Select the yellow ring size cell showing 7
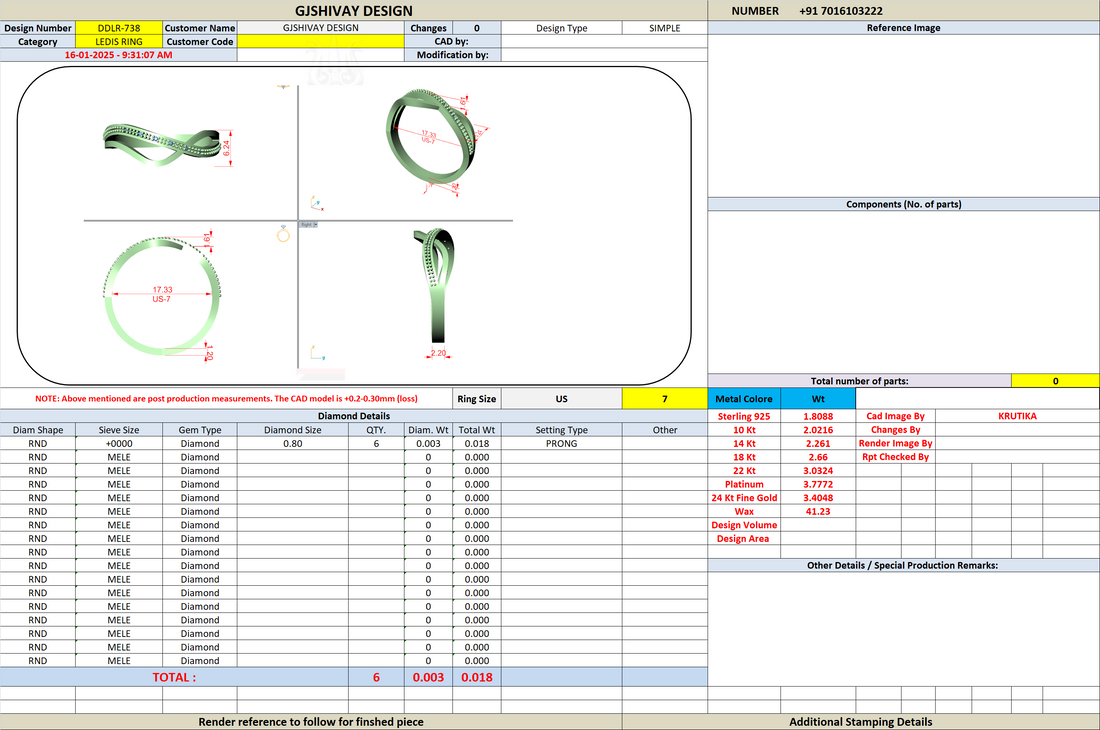Screen dimensions: 1100x730 coord(664,398)
